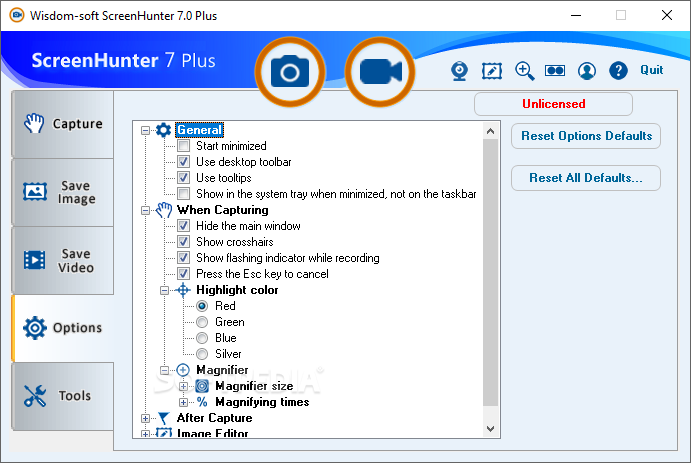The height and width of the screenshot is (463, 691).
Task: Select the Highlight color label
Action: (x=237, y=290)
